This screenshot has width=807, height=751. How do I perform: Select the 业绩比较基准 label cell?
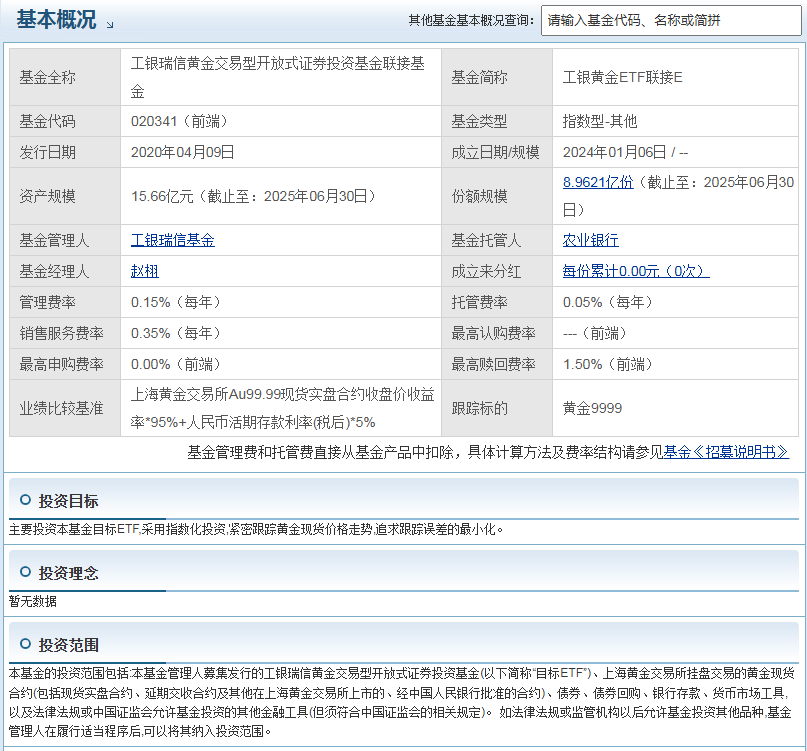(x=65, y=408)
